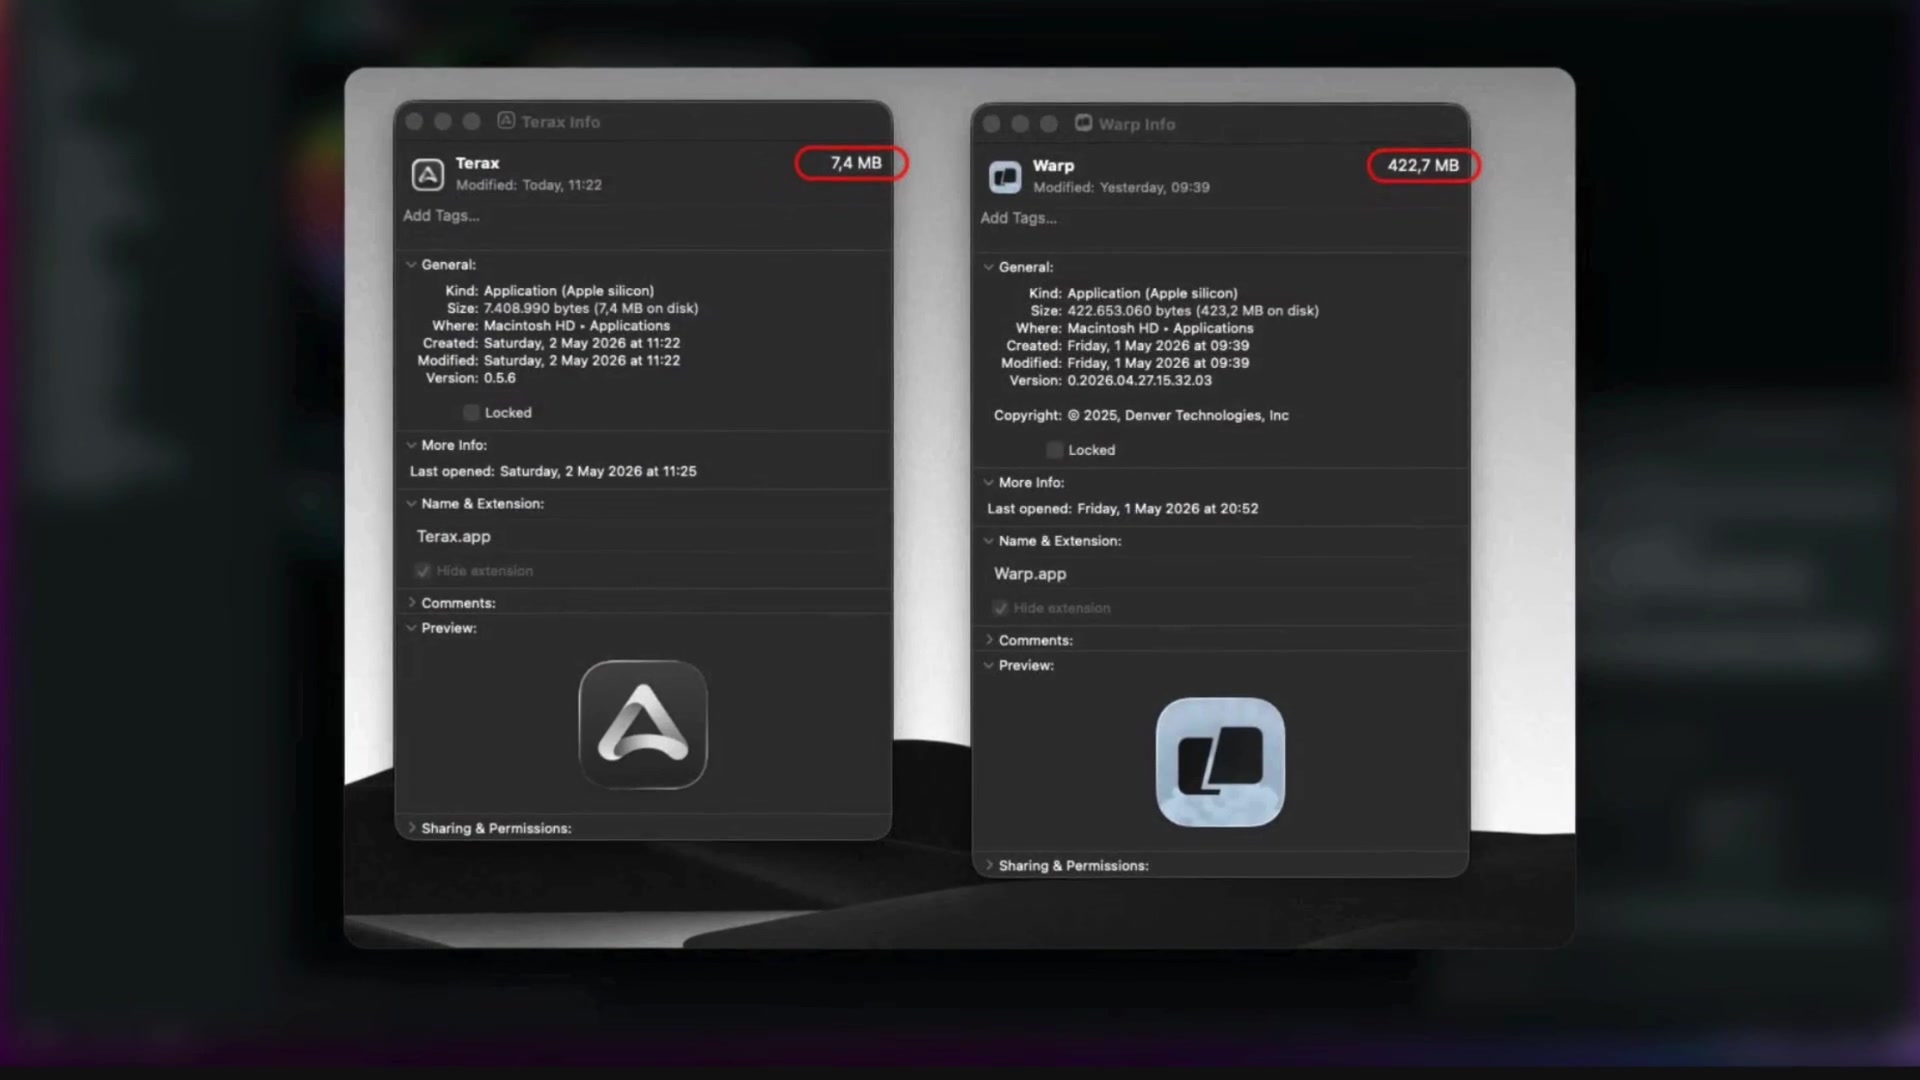Expand Sharing & Permissions in Terax Info

coord(411,828)
